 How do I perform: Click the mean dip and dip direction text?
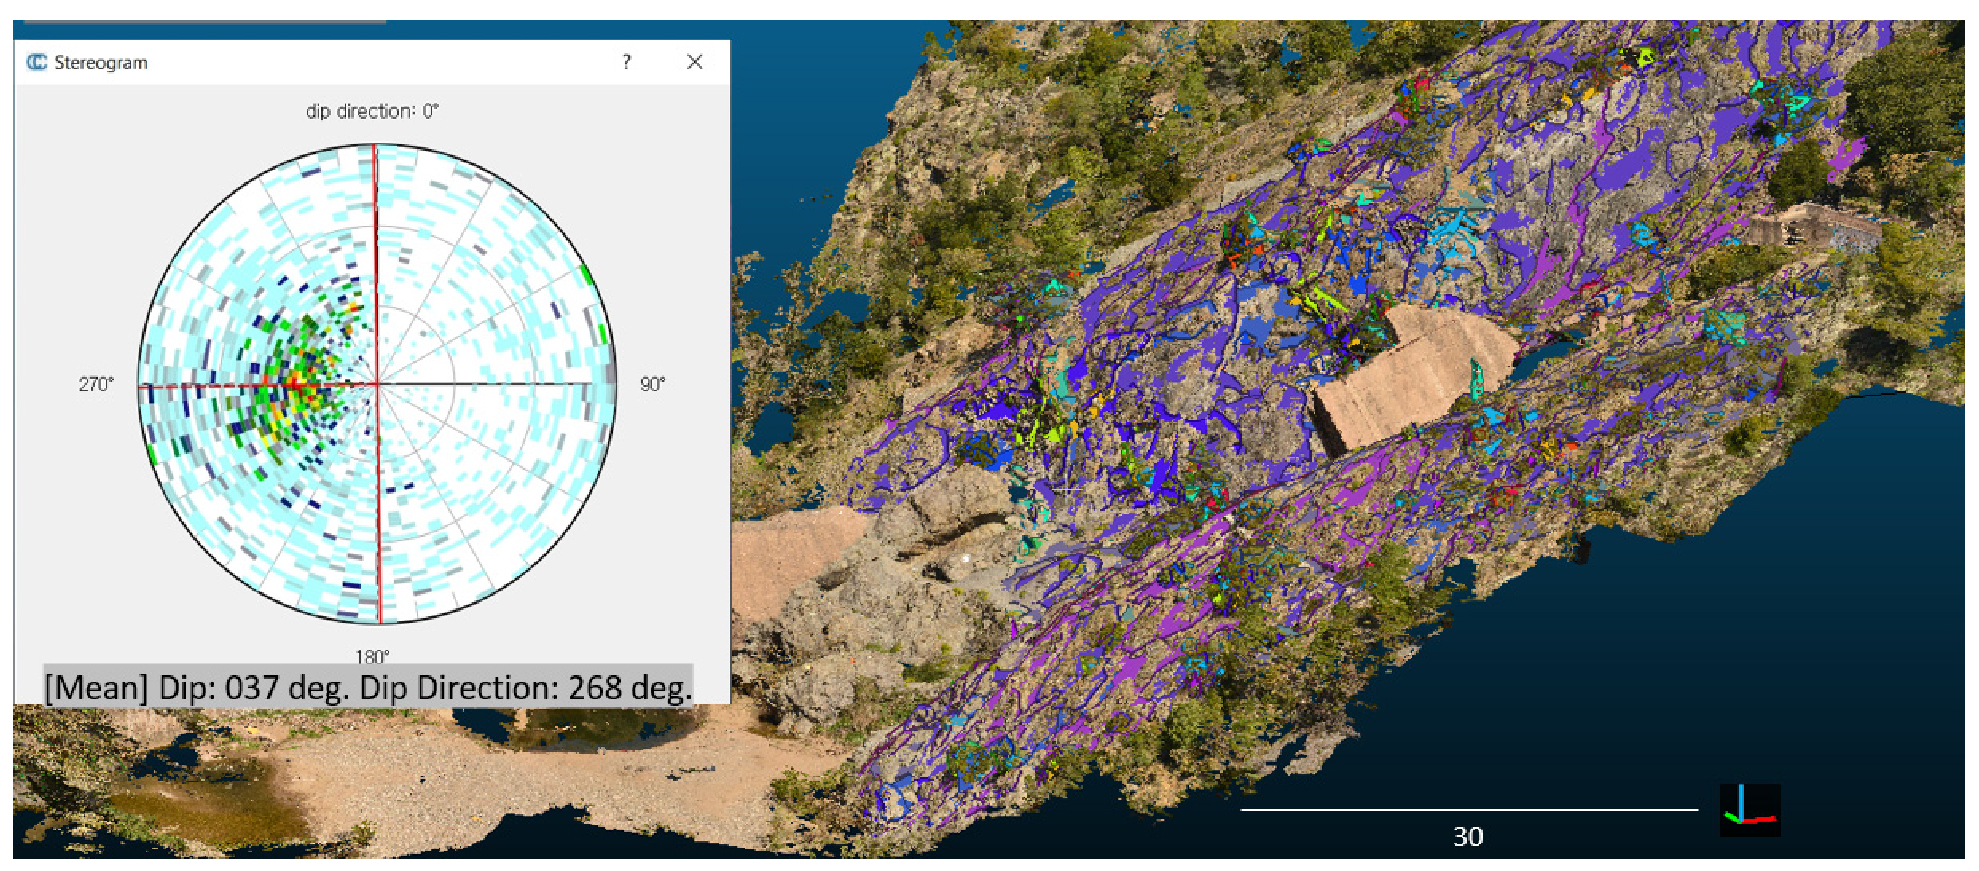coord(368,687)
